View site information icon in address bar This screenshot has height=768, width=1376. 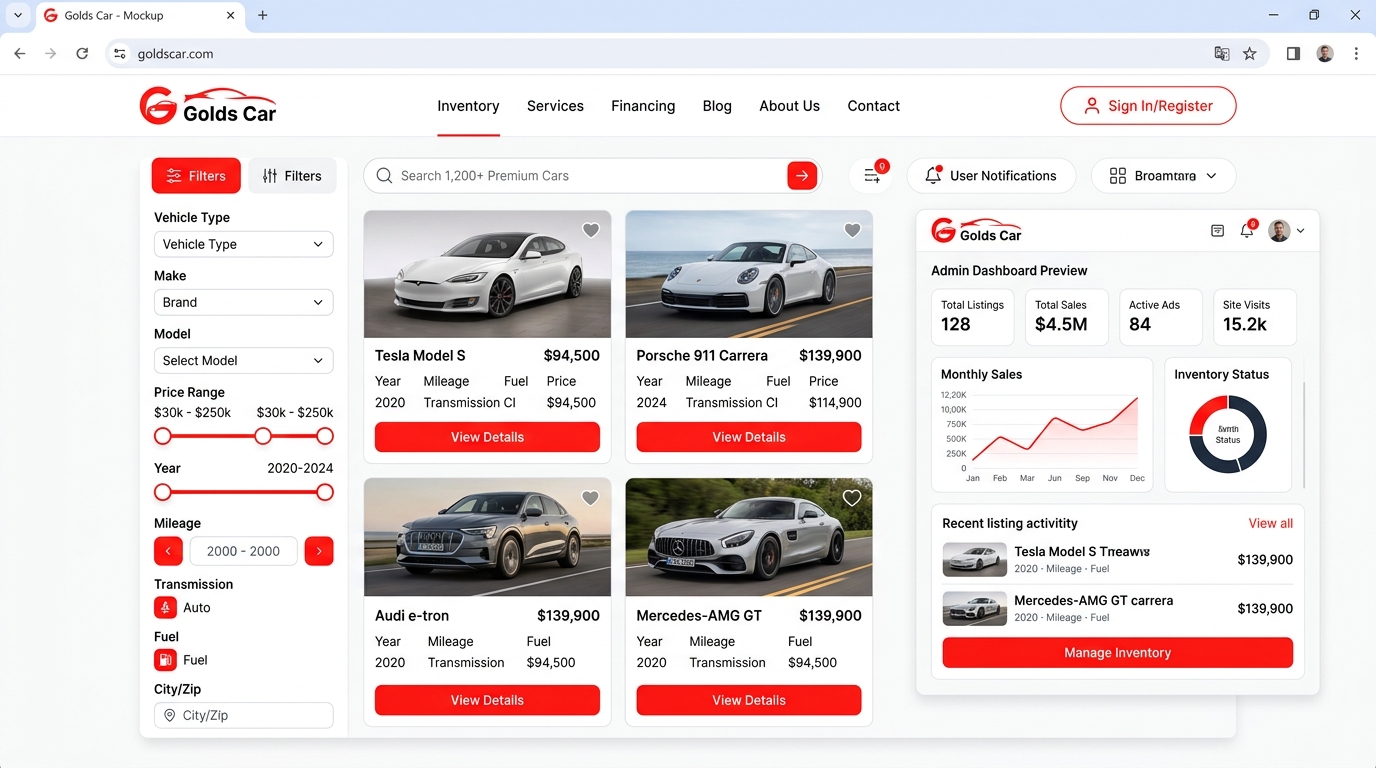pos(120,54)
